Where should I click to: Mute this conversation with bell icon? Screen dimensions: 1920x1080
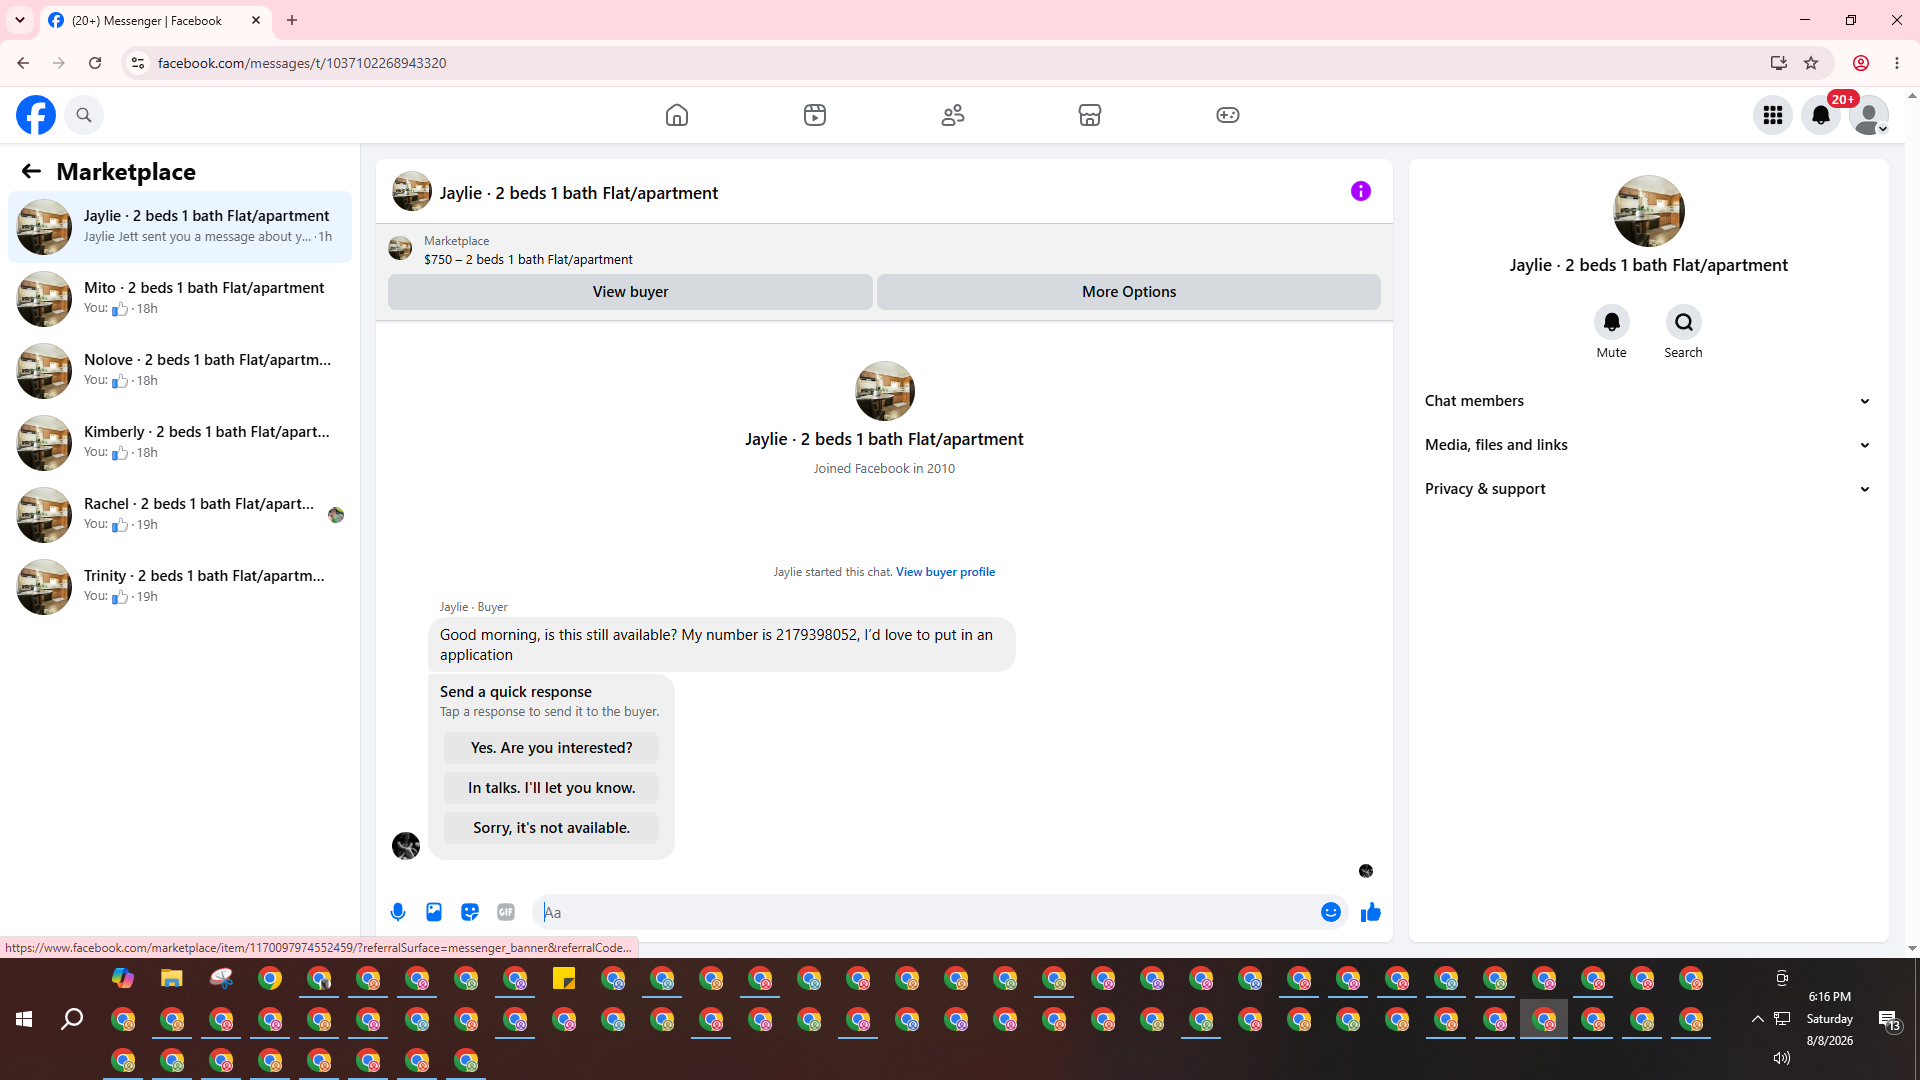[1612, 322]
